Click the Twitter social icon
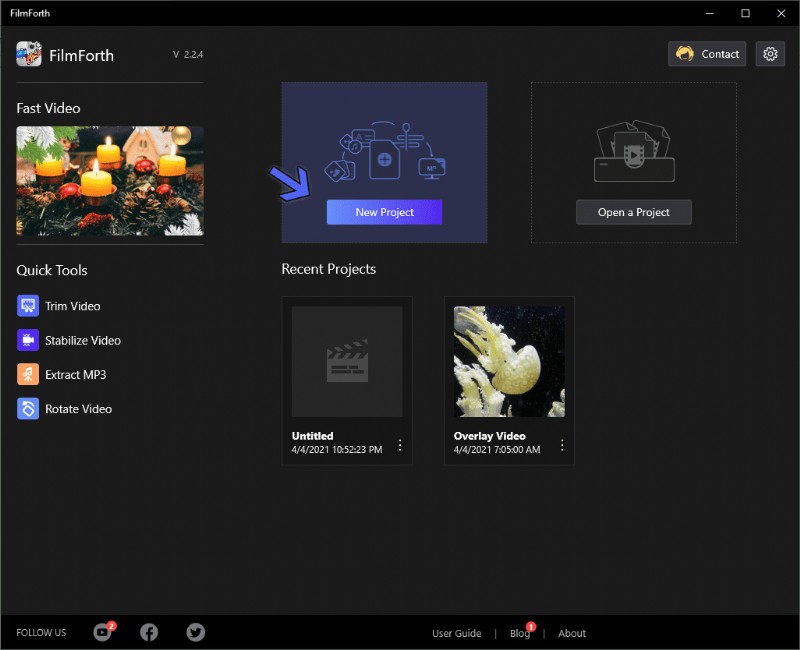This screenshot has height=650, width=800. 195,632
